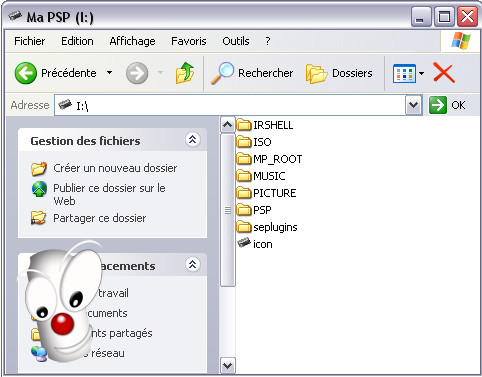Expand the view mode dropdown arrow

(x=421, y=73)
